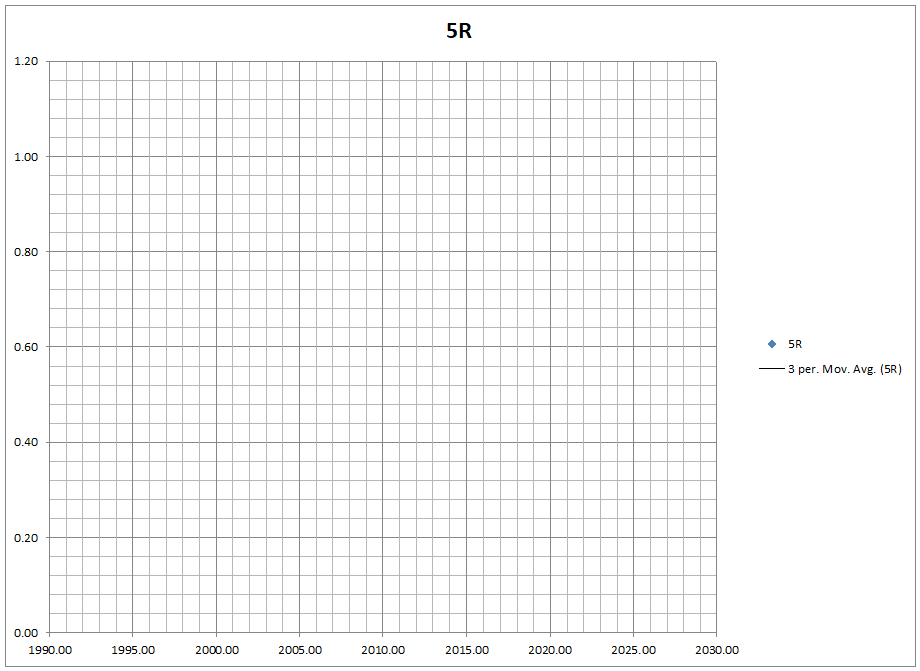Click the vertical axis label 1.20

(27, 61)
